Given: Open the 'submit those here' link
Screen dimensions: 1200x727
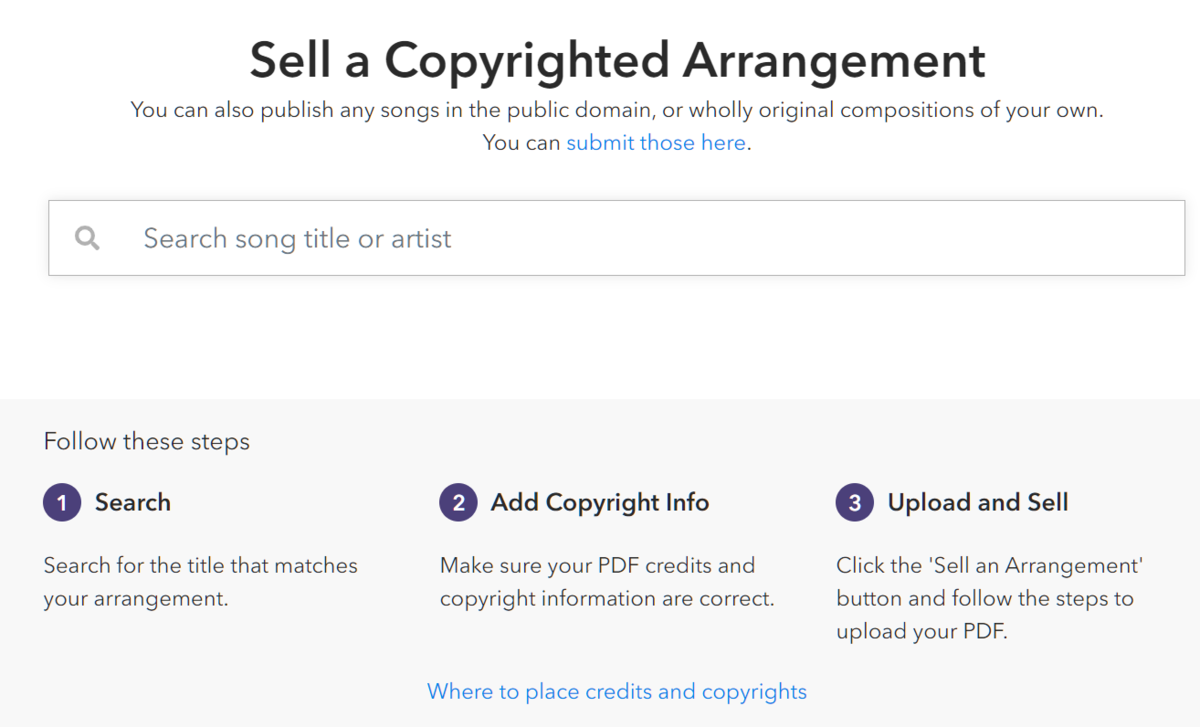Looking at the screenshot, I should point(655,143).
